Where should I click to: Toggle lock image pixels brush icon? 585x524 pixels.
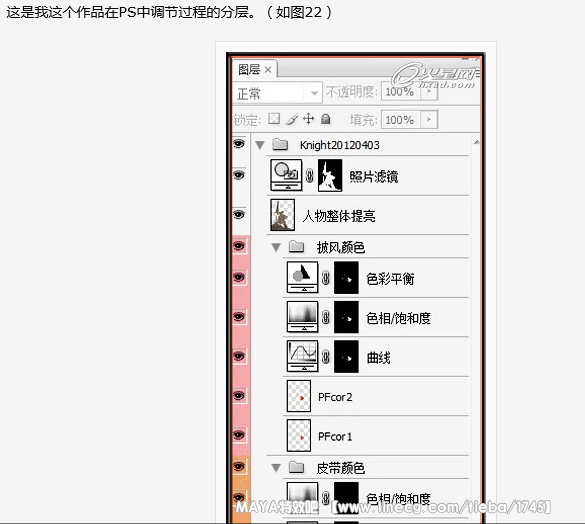point(292,119)
